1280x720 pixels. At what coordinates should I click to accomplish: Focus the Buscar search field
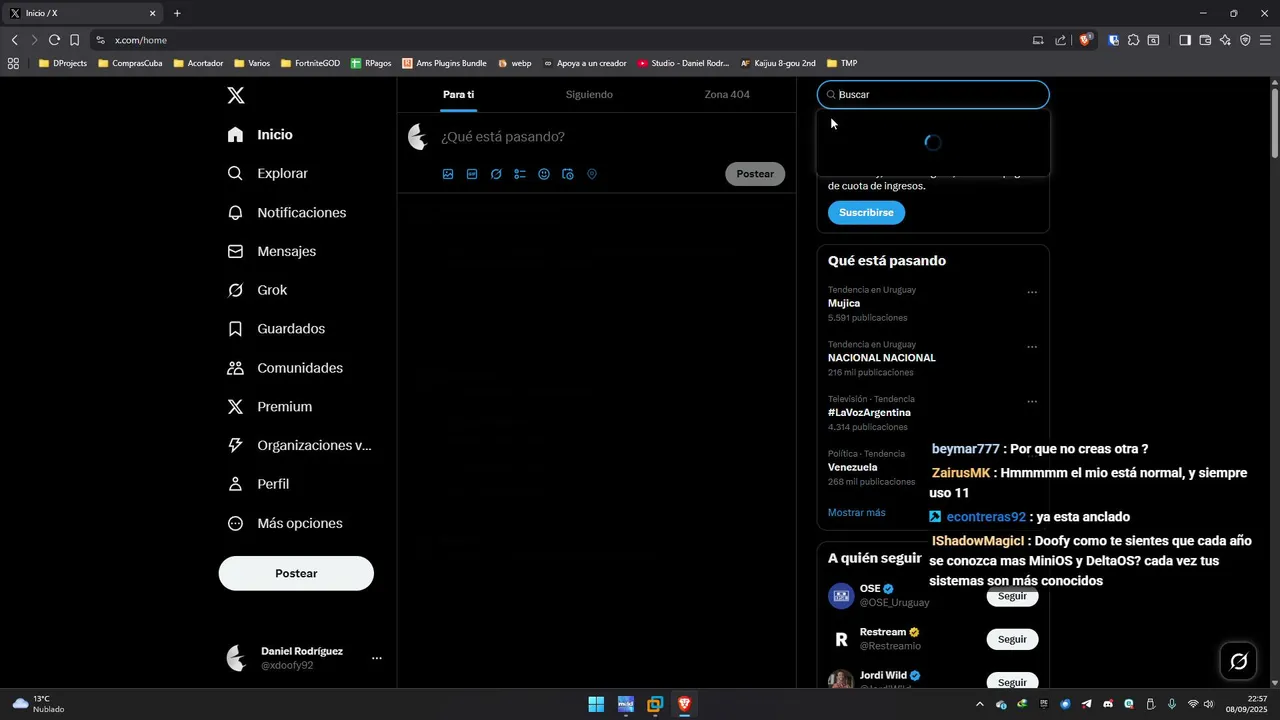pos(933,94)
